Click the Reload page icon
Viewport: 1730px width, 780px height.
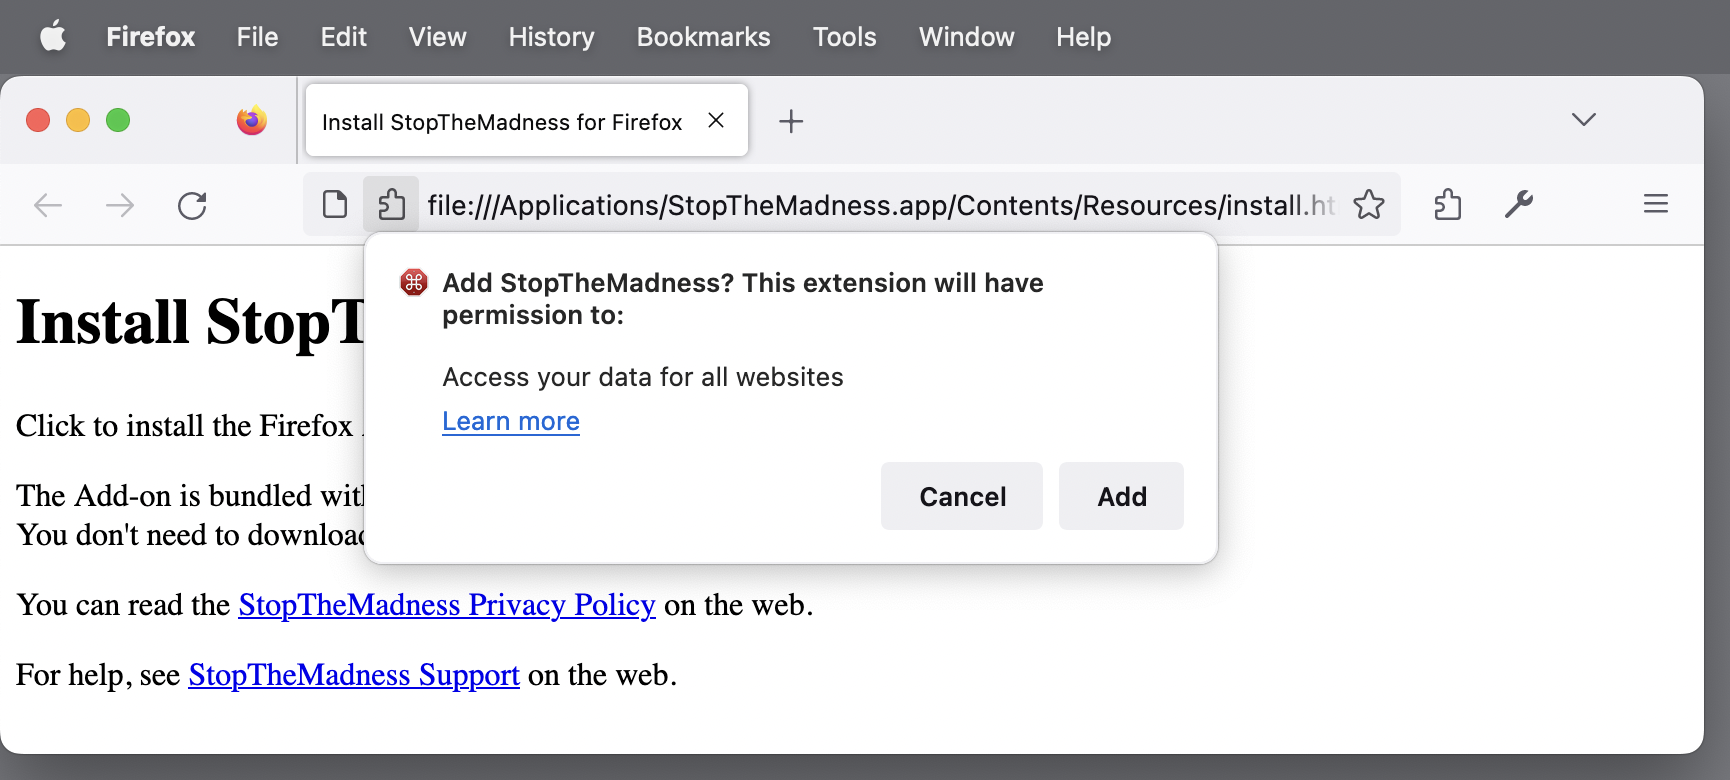pyautogui.click(x=192, y=206)
